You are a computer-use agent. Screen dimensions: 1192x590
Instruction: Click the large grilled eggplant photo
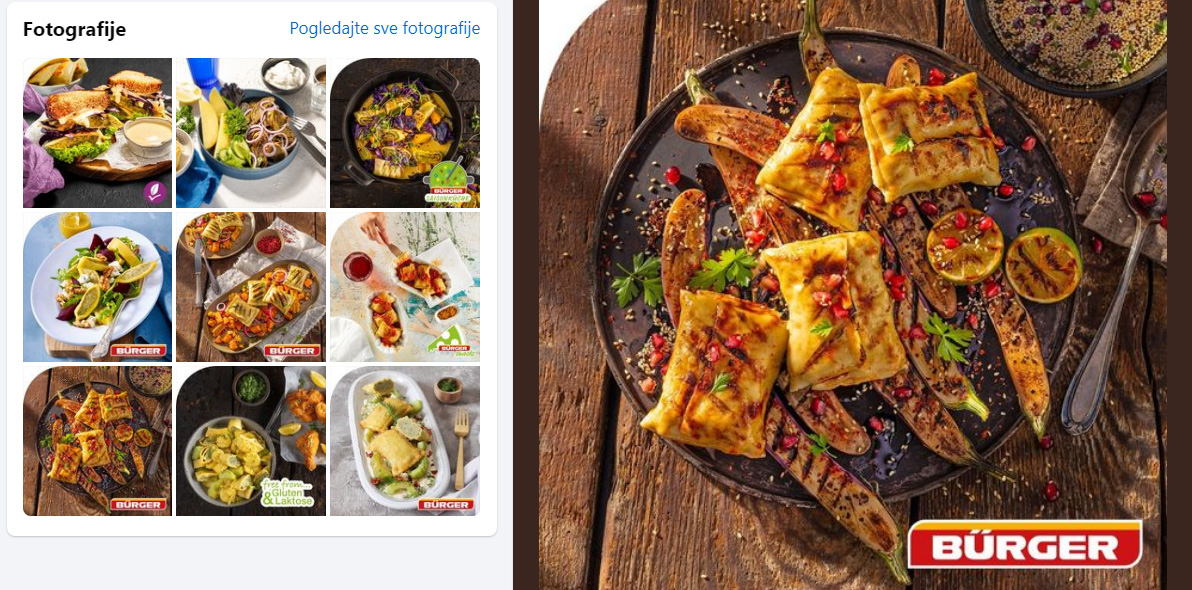pos(852,290)
